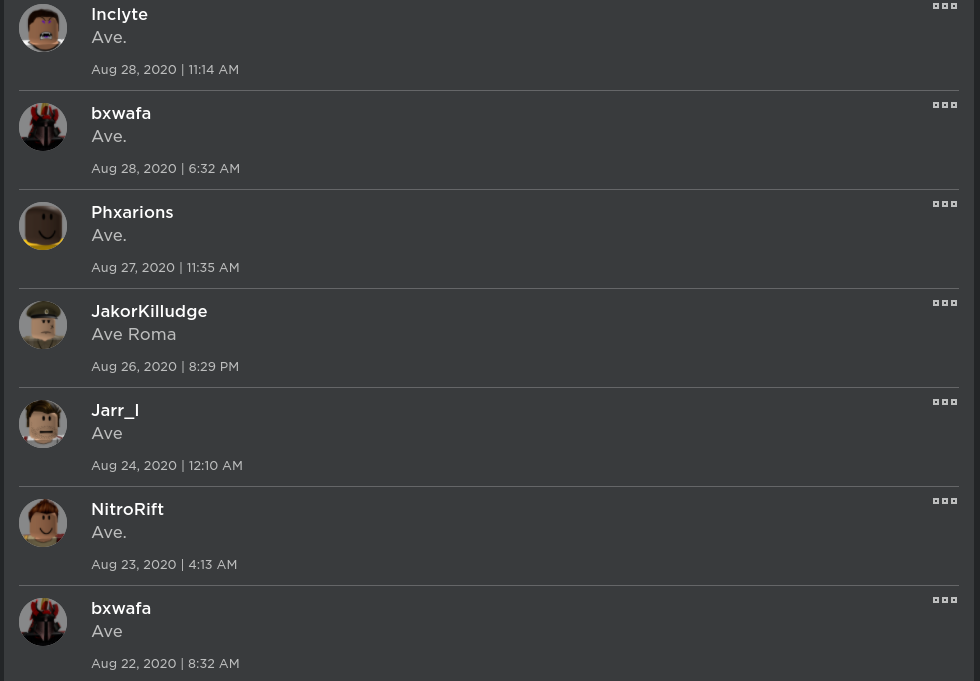Open the Phxarions username link

pos(132,212)
